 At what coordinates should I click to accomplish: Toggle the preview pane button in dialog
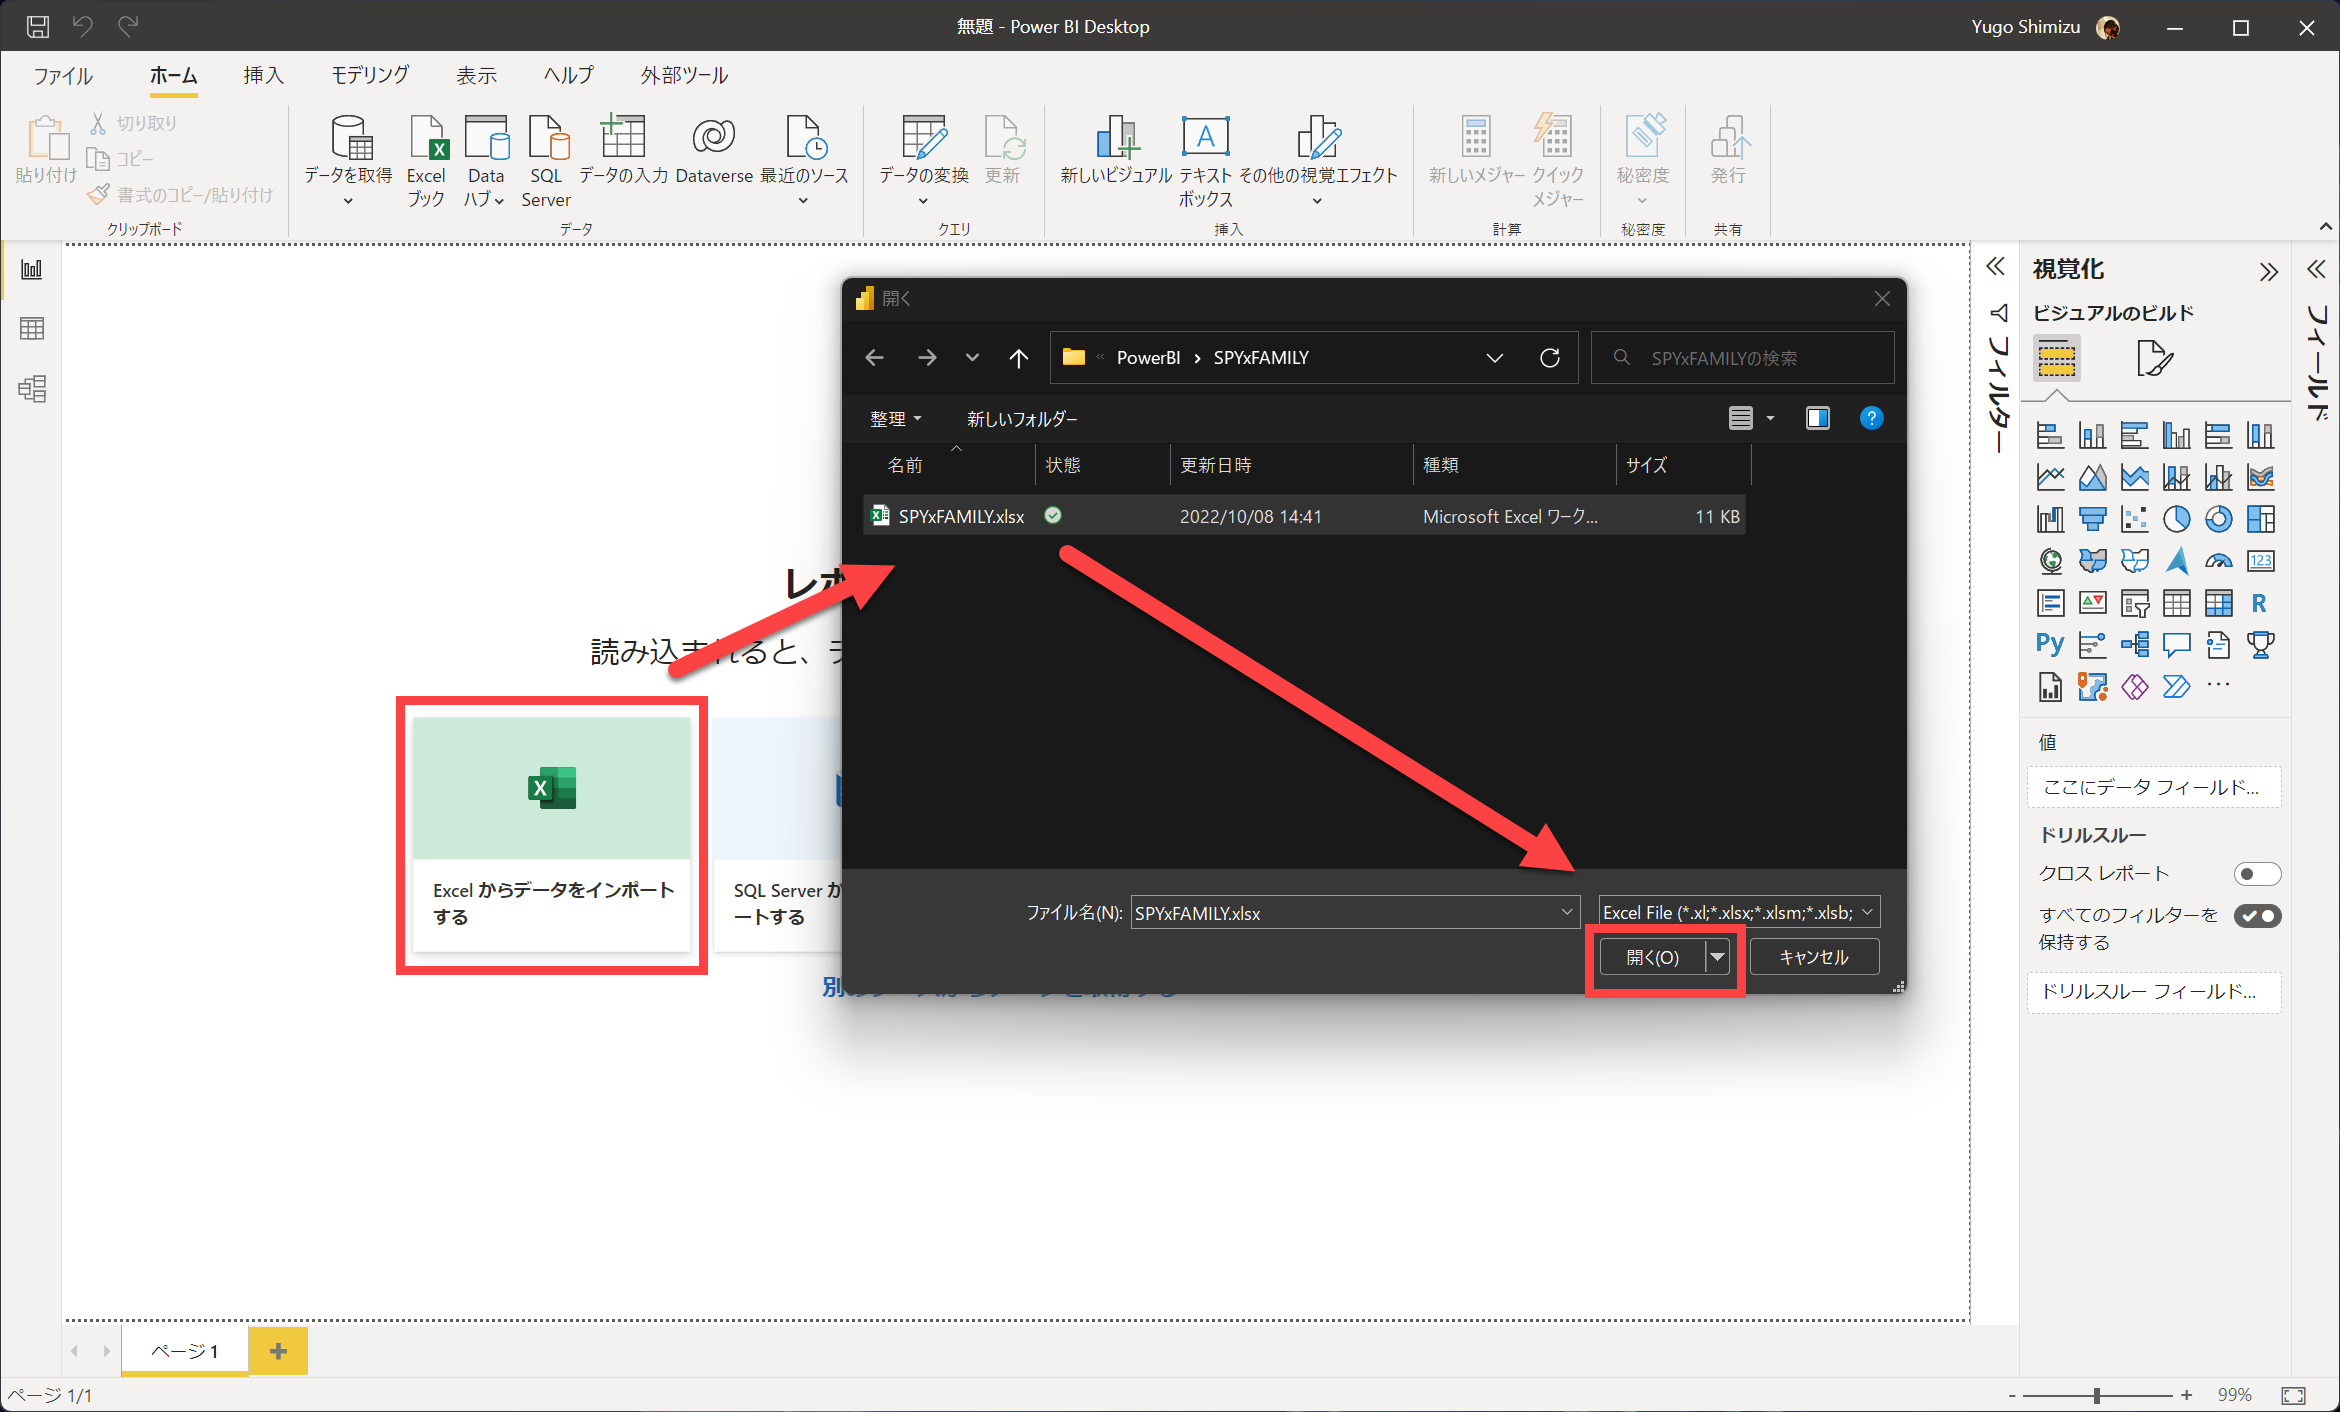[1817, 418]
